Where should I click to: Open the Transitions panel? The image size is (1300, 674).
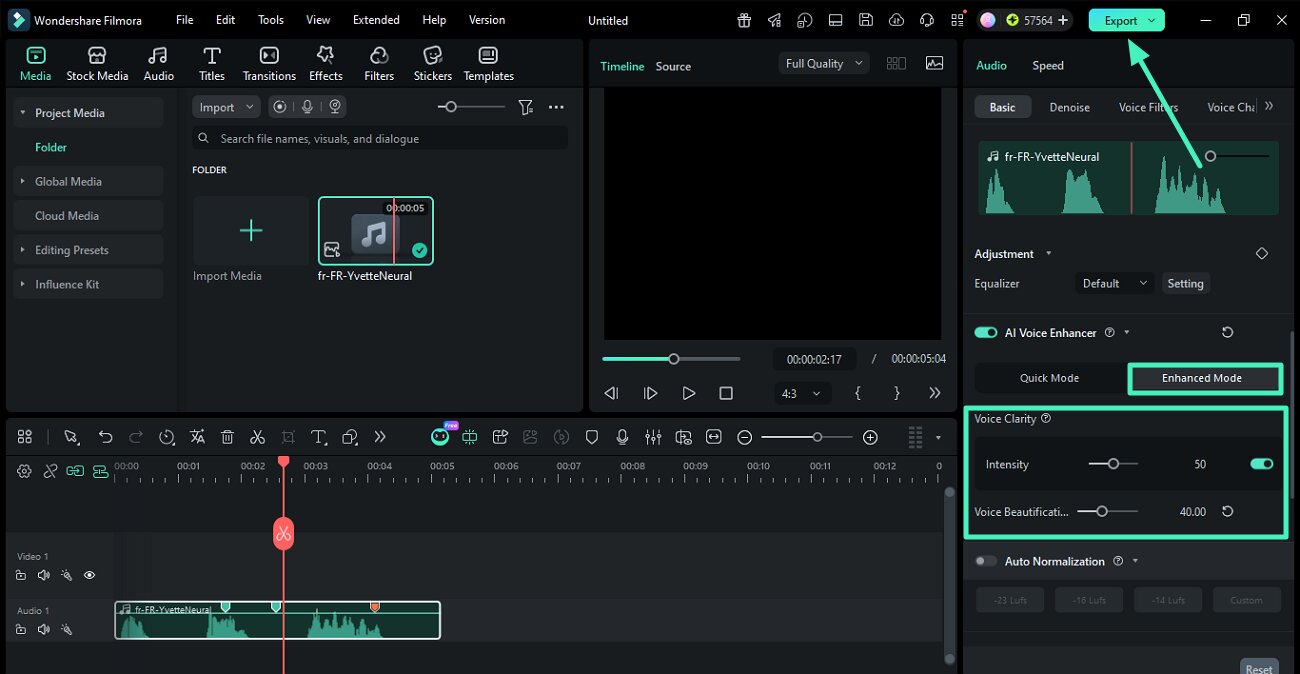click(x=269, y=64)
